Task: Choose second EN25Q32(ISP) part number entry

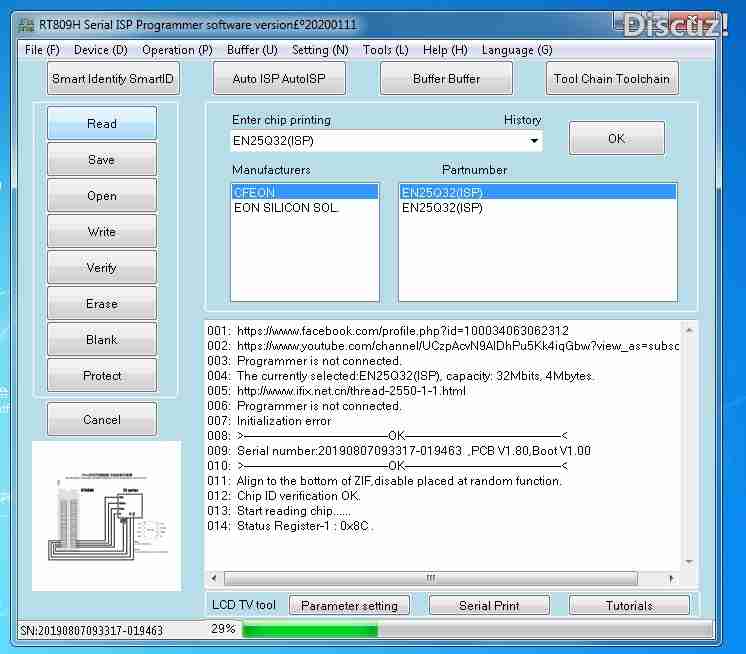Action: coord(442,208)
